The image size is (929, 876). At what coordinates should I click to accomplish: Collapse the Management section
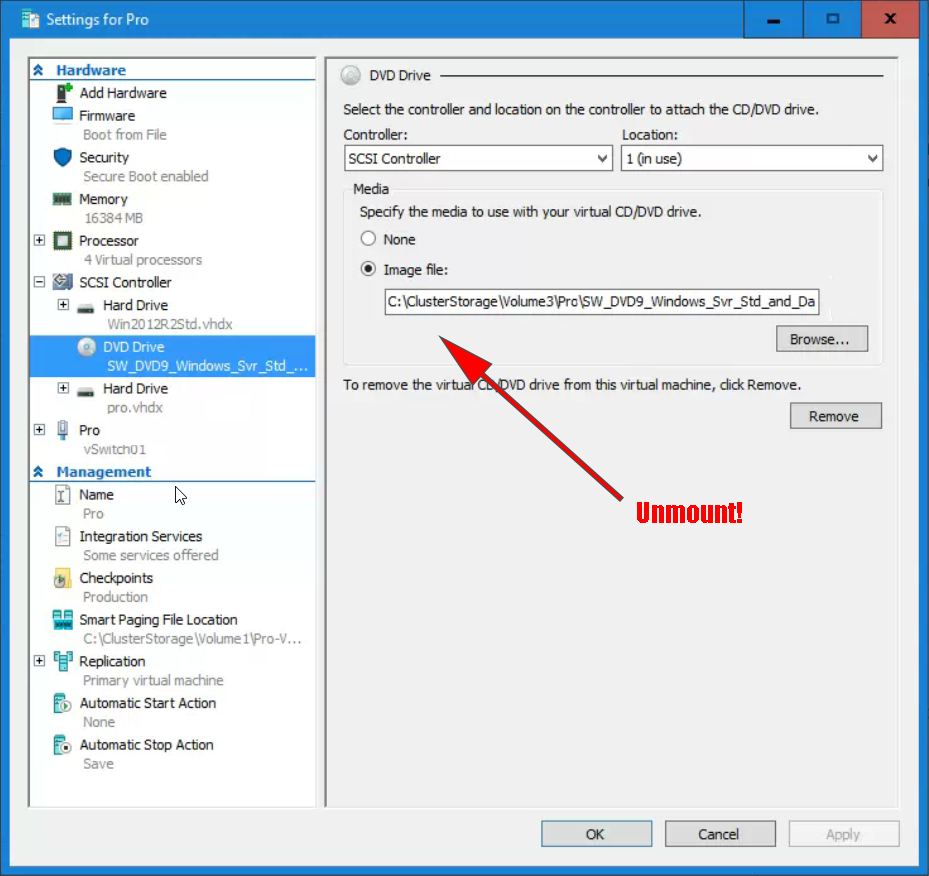point(39,471)
